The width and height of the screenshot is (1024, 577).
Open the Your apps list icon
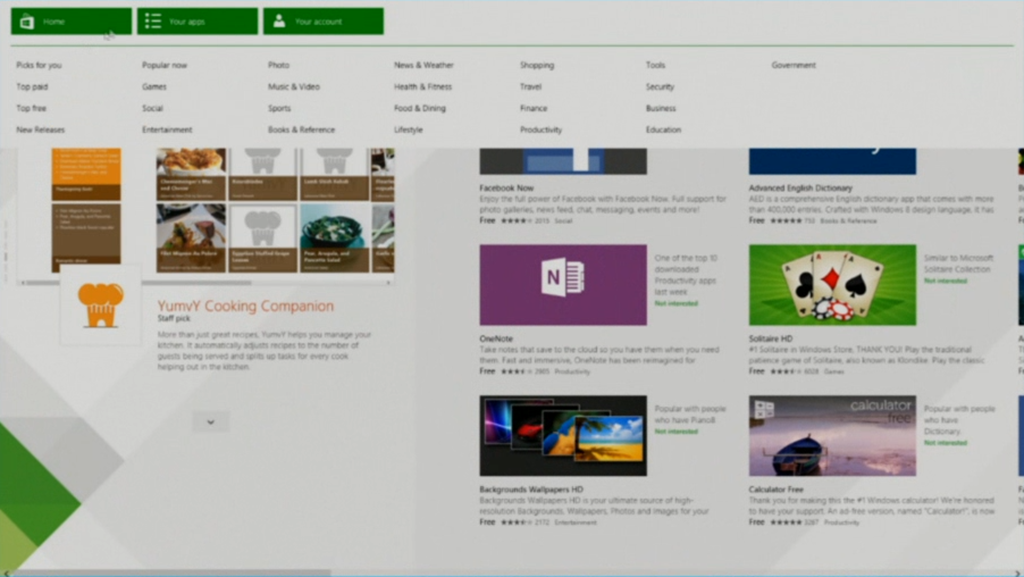(x=153, y=22)
